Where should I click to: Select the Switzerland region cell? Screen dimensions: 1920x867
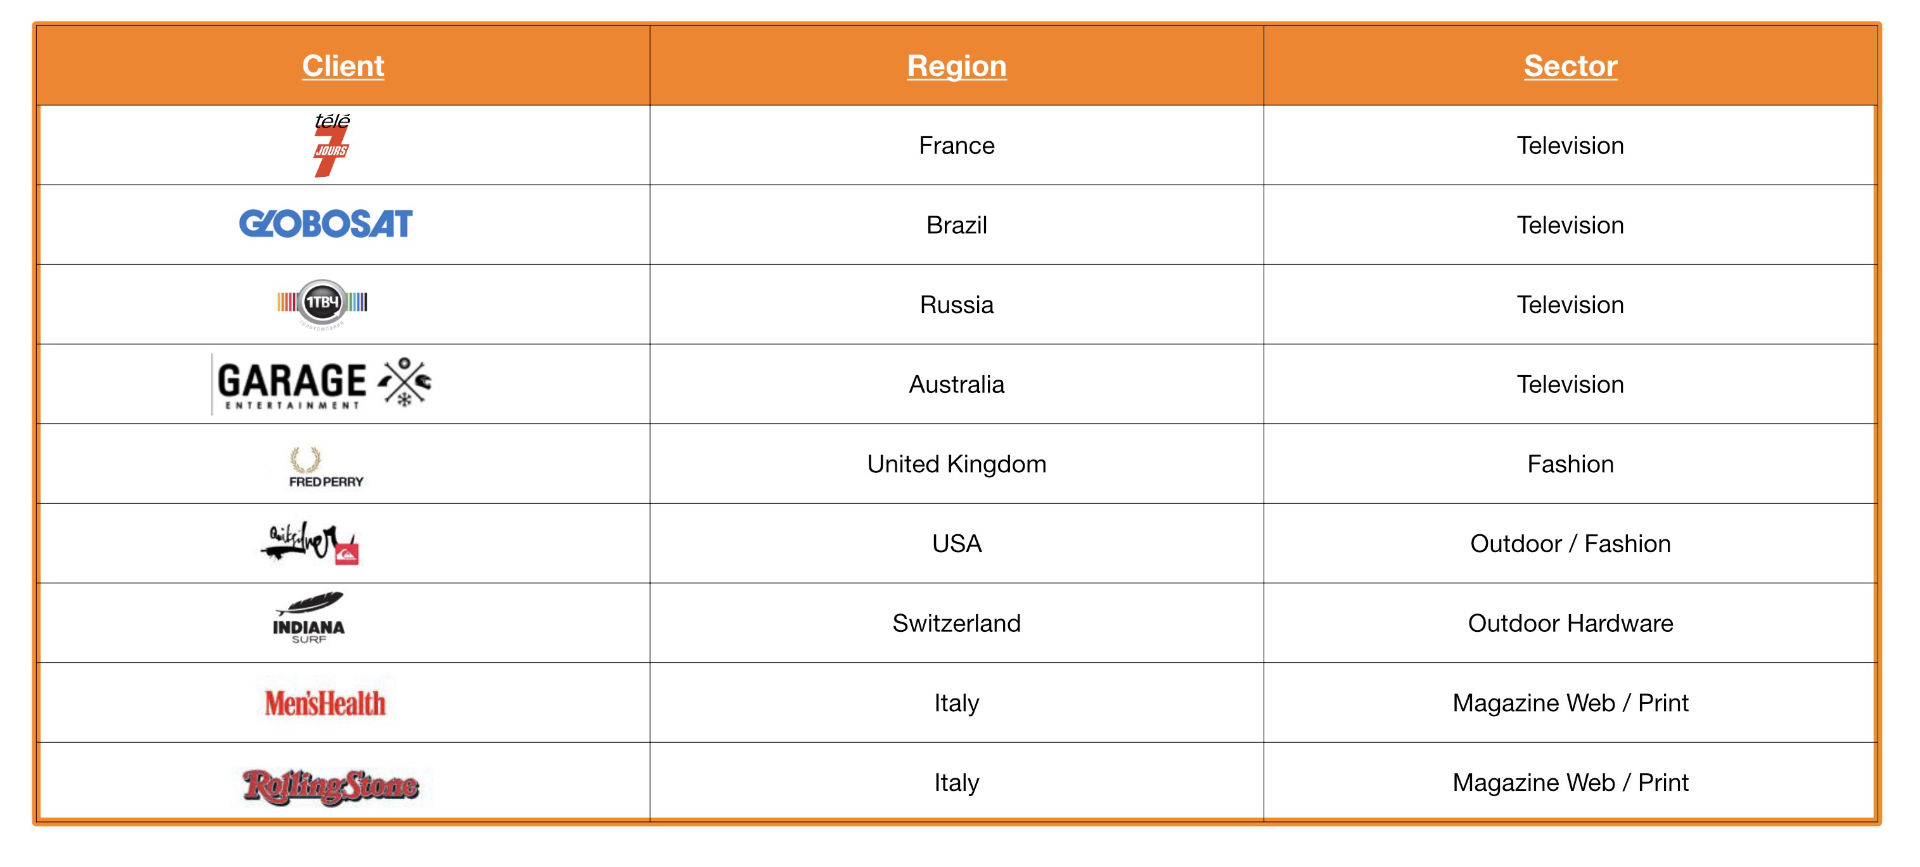pos(957,623)
